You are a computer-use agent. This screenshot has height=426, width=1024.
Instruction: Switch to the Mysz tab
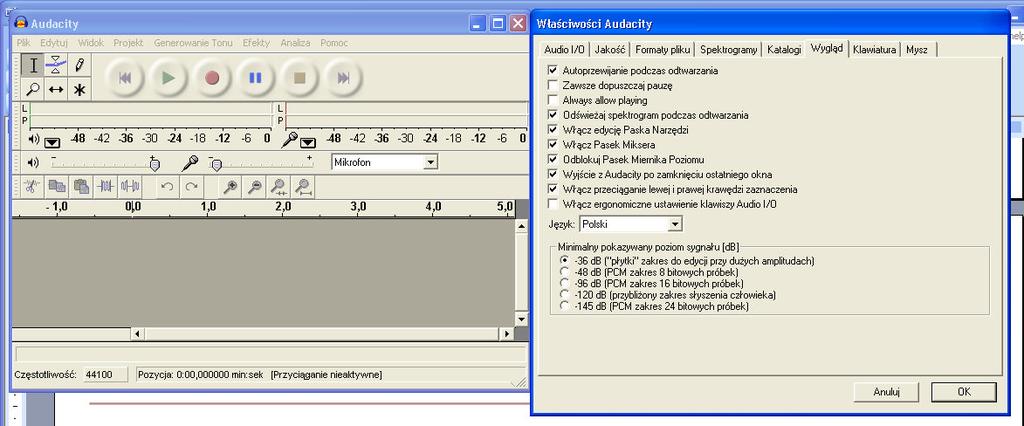pyautogui.click(x=916, y=50)
